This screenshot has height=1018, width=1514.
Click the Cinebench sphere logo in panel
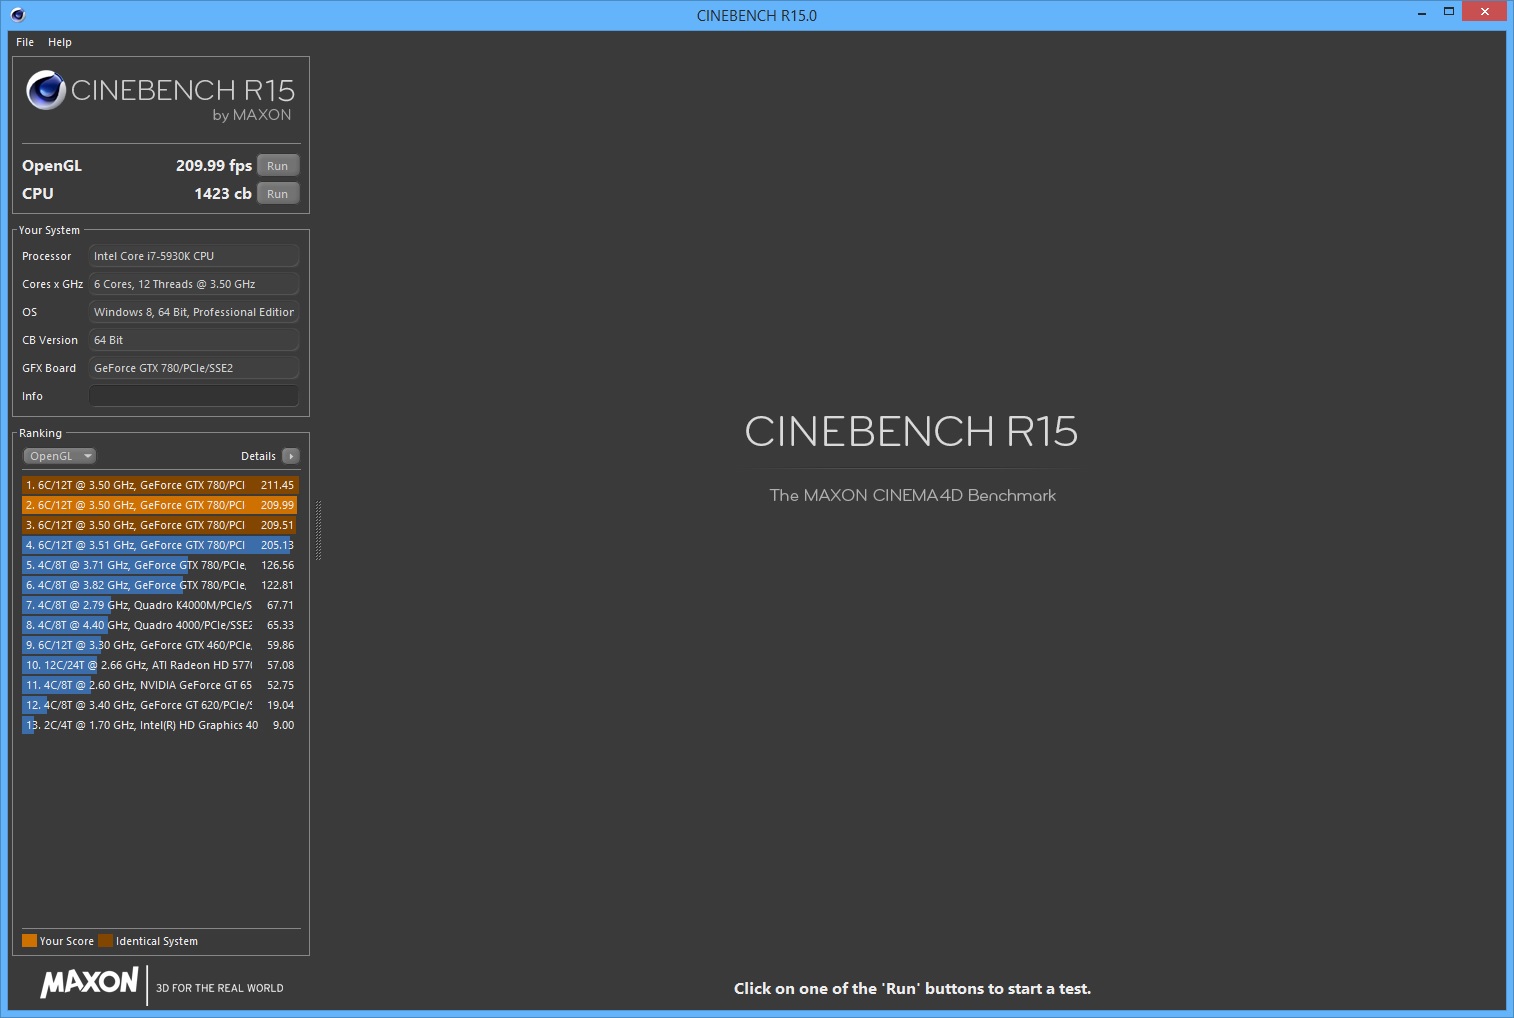(x=46, y=90)
